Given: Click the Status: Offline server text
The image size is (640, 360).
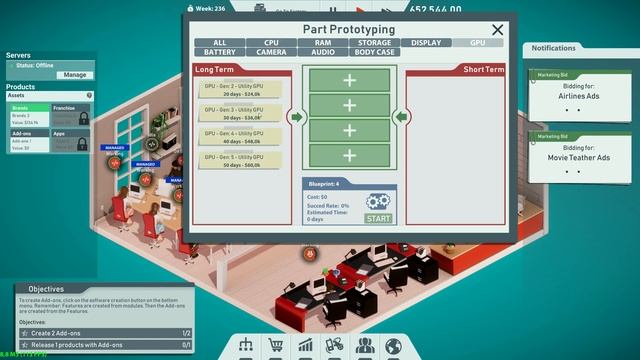Looking at the screenshot, I should point(35,65).
